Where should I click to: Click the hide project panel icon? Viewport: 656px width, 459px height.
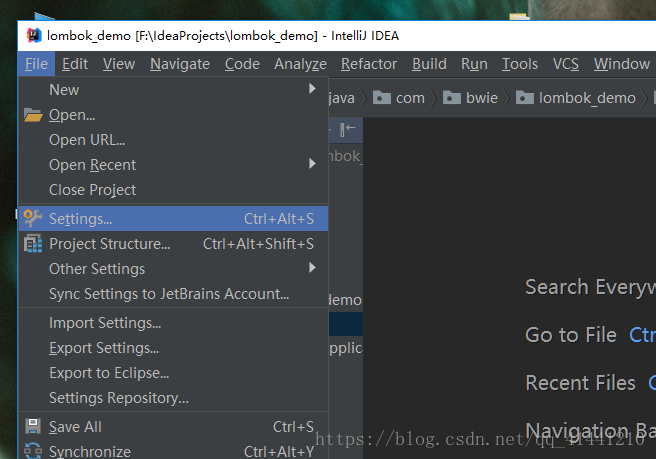(x=347, y=129)
